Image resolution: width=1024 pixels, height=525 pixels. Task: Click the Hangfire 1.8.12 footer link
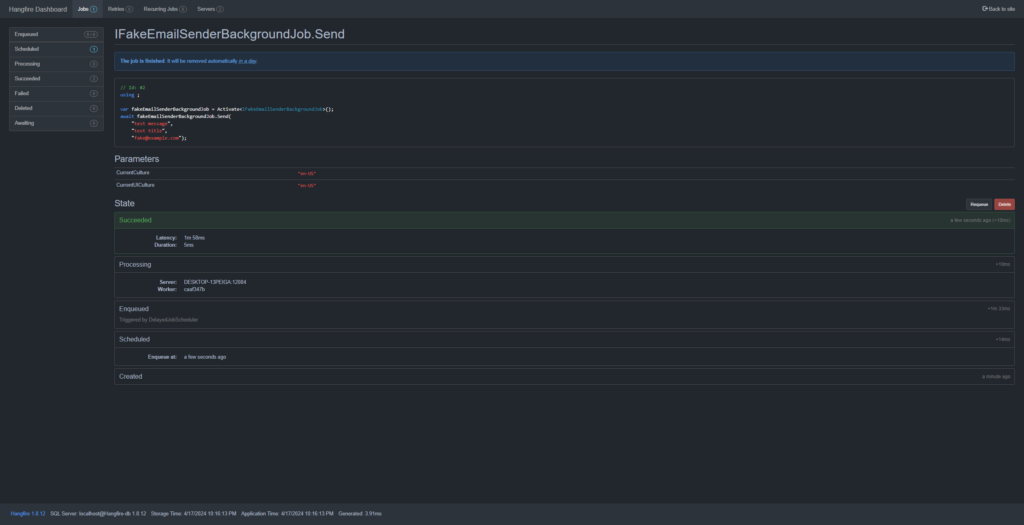click(x=28, y=512)
